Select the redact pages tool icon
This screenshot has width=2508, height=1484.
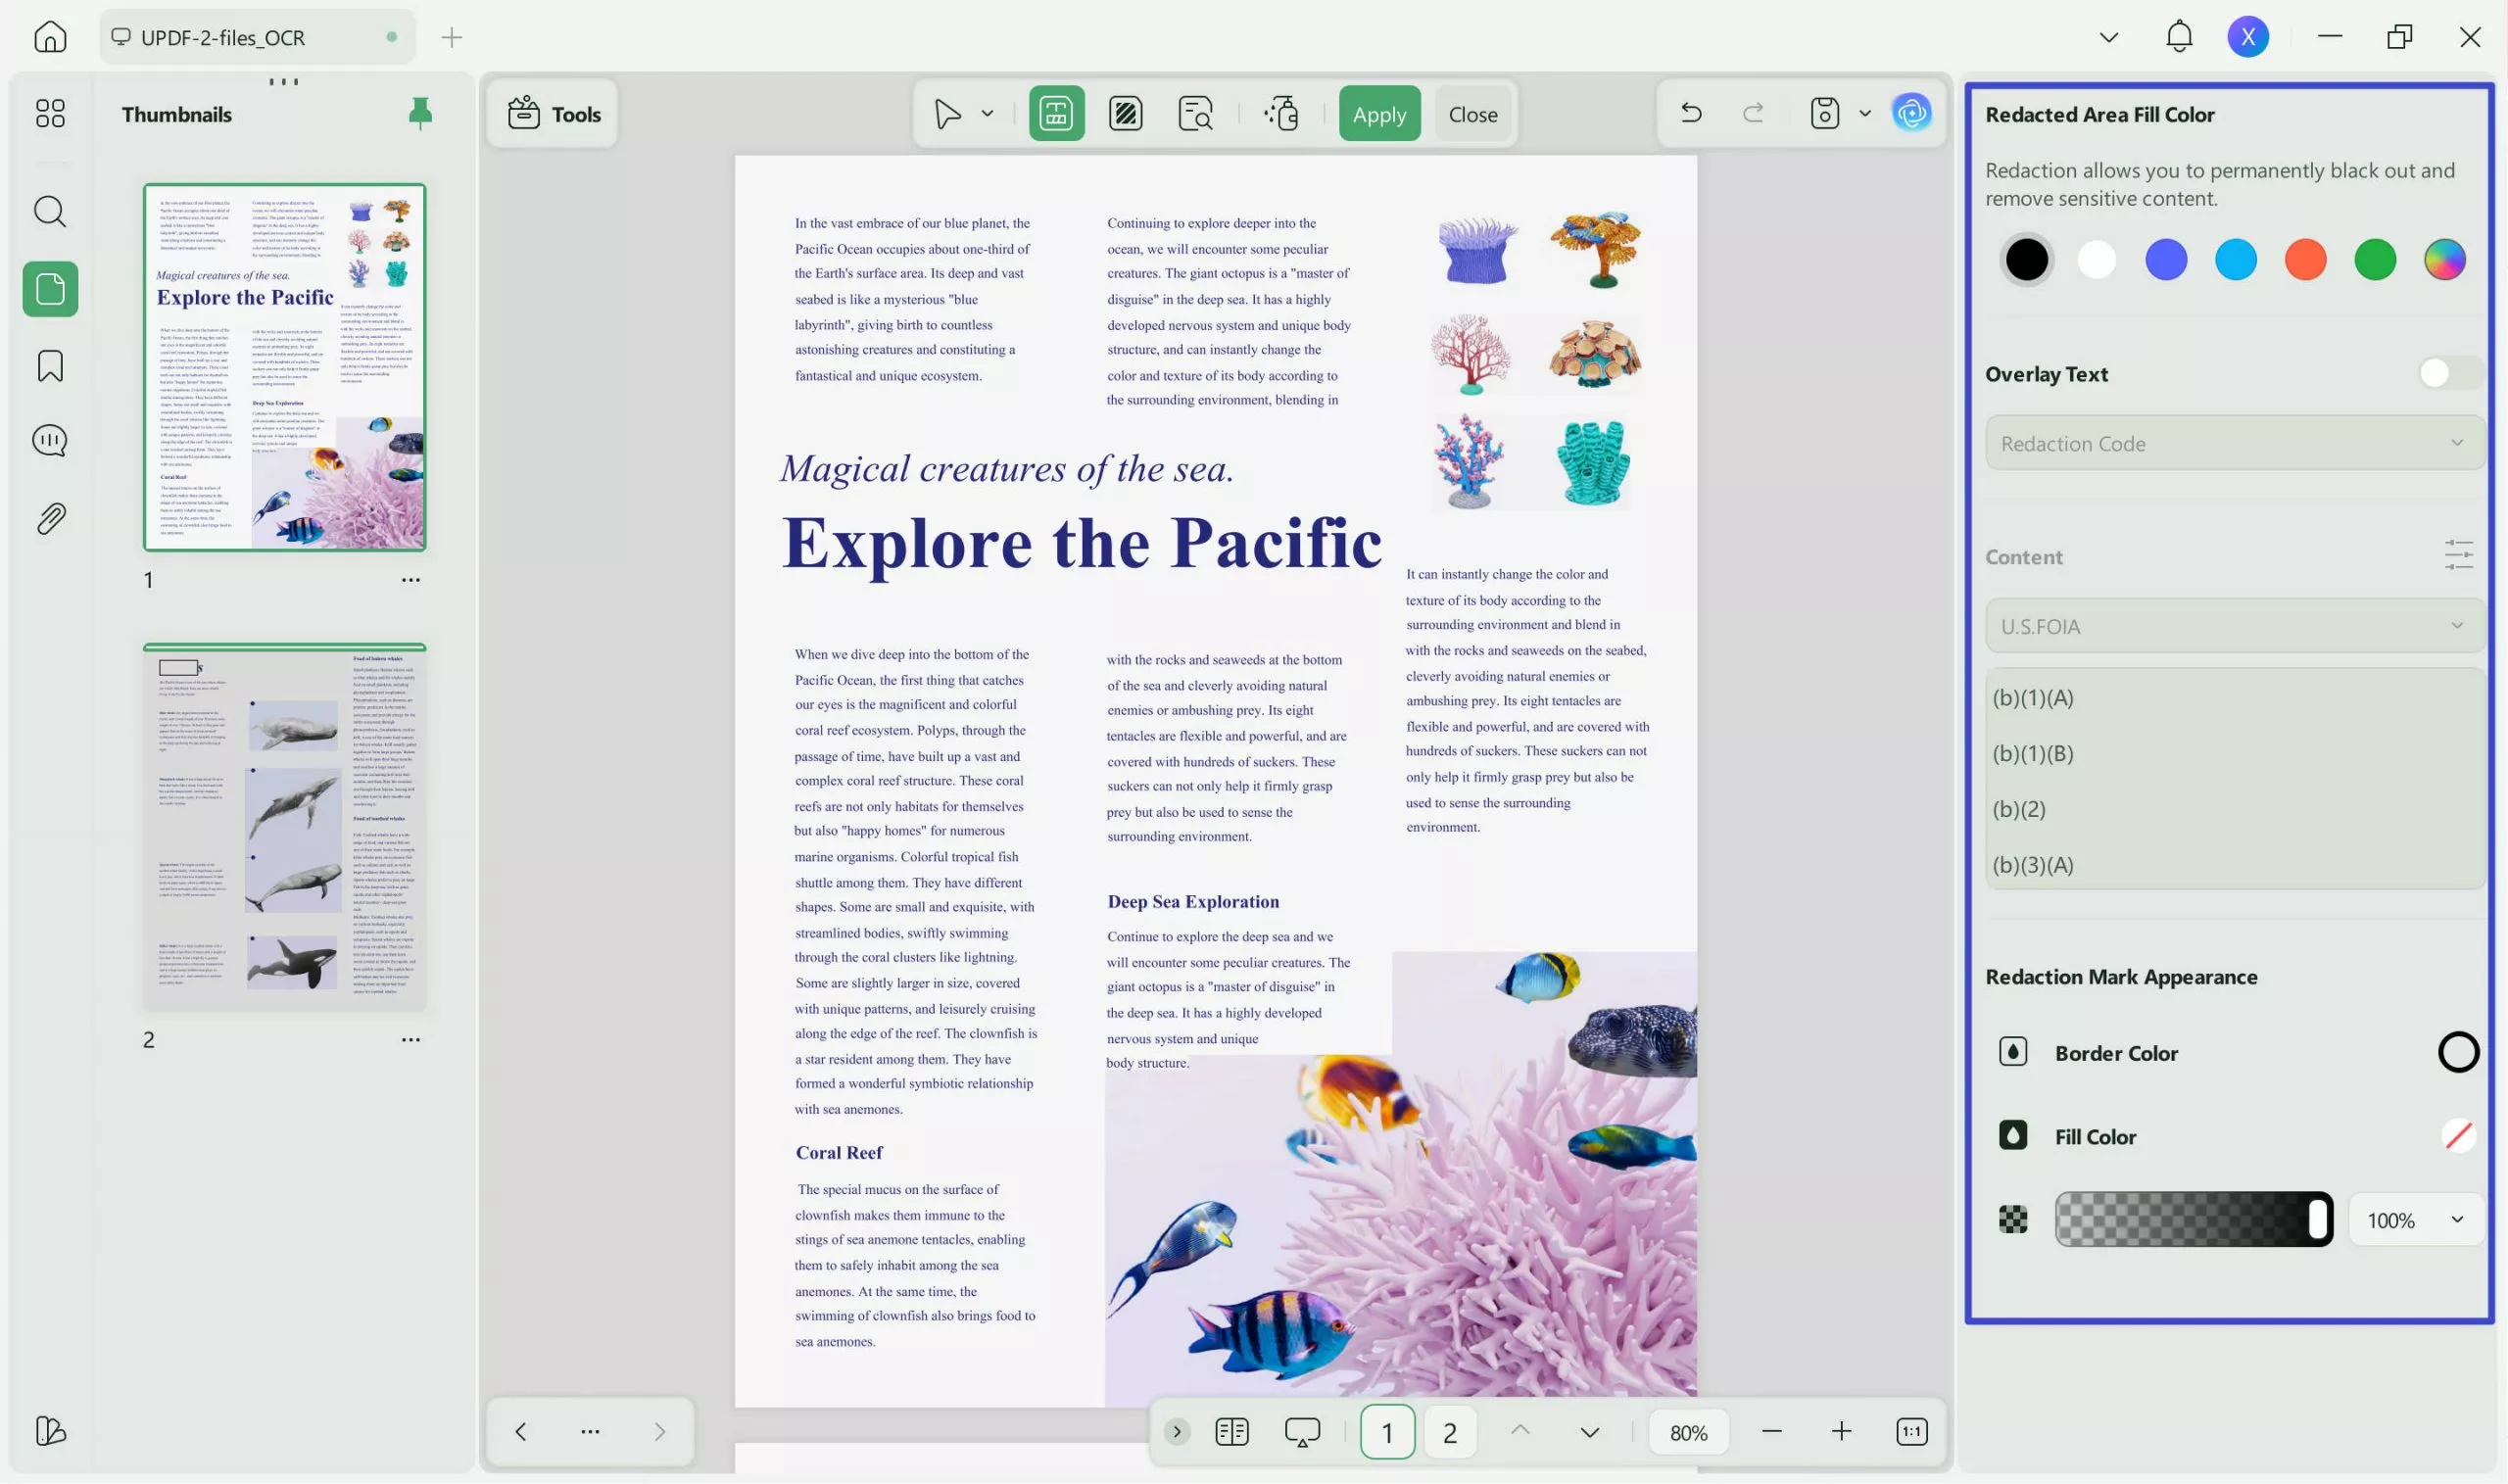point(1126,114)
